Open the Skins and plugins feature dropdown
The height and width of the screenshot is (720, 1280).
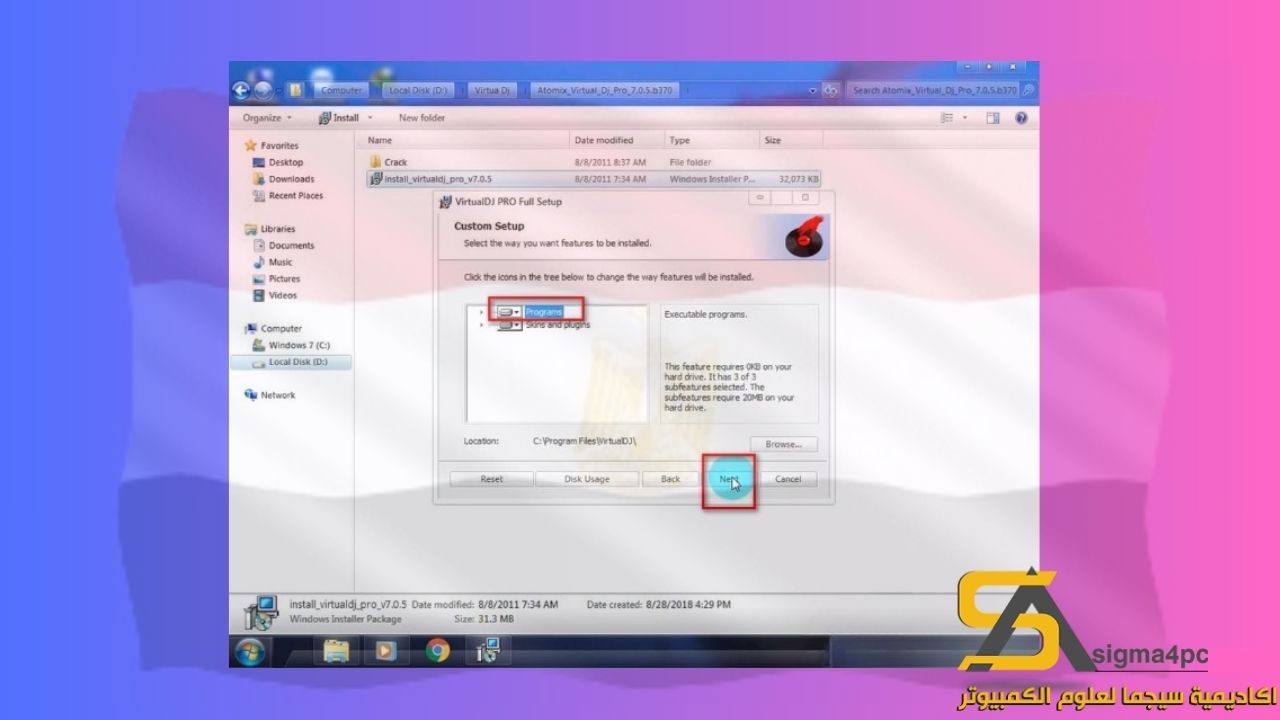(509, 325)
